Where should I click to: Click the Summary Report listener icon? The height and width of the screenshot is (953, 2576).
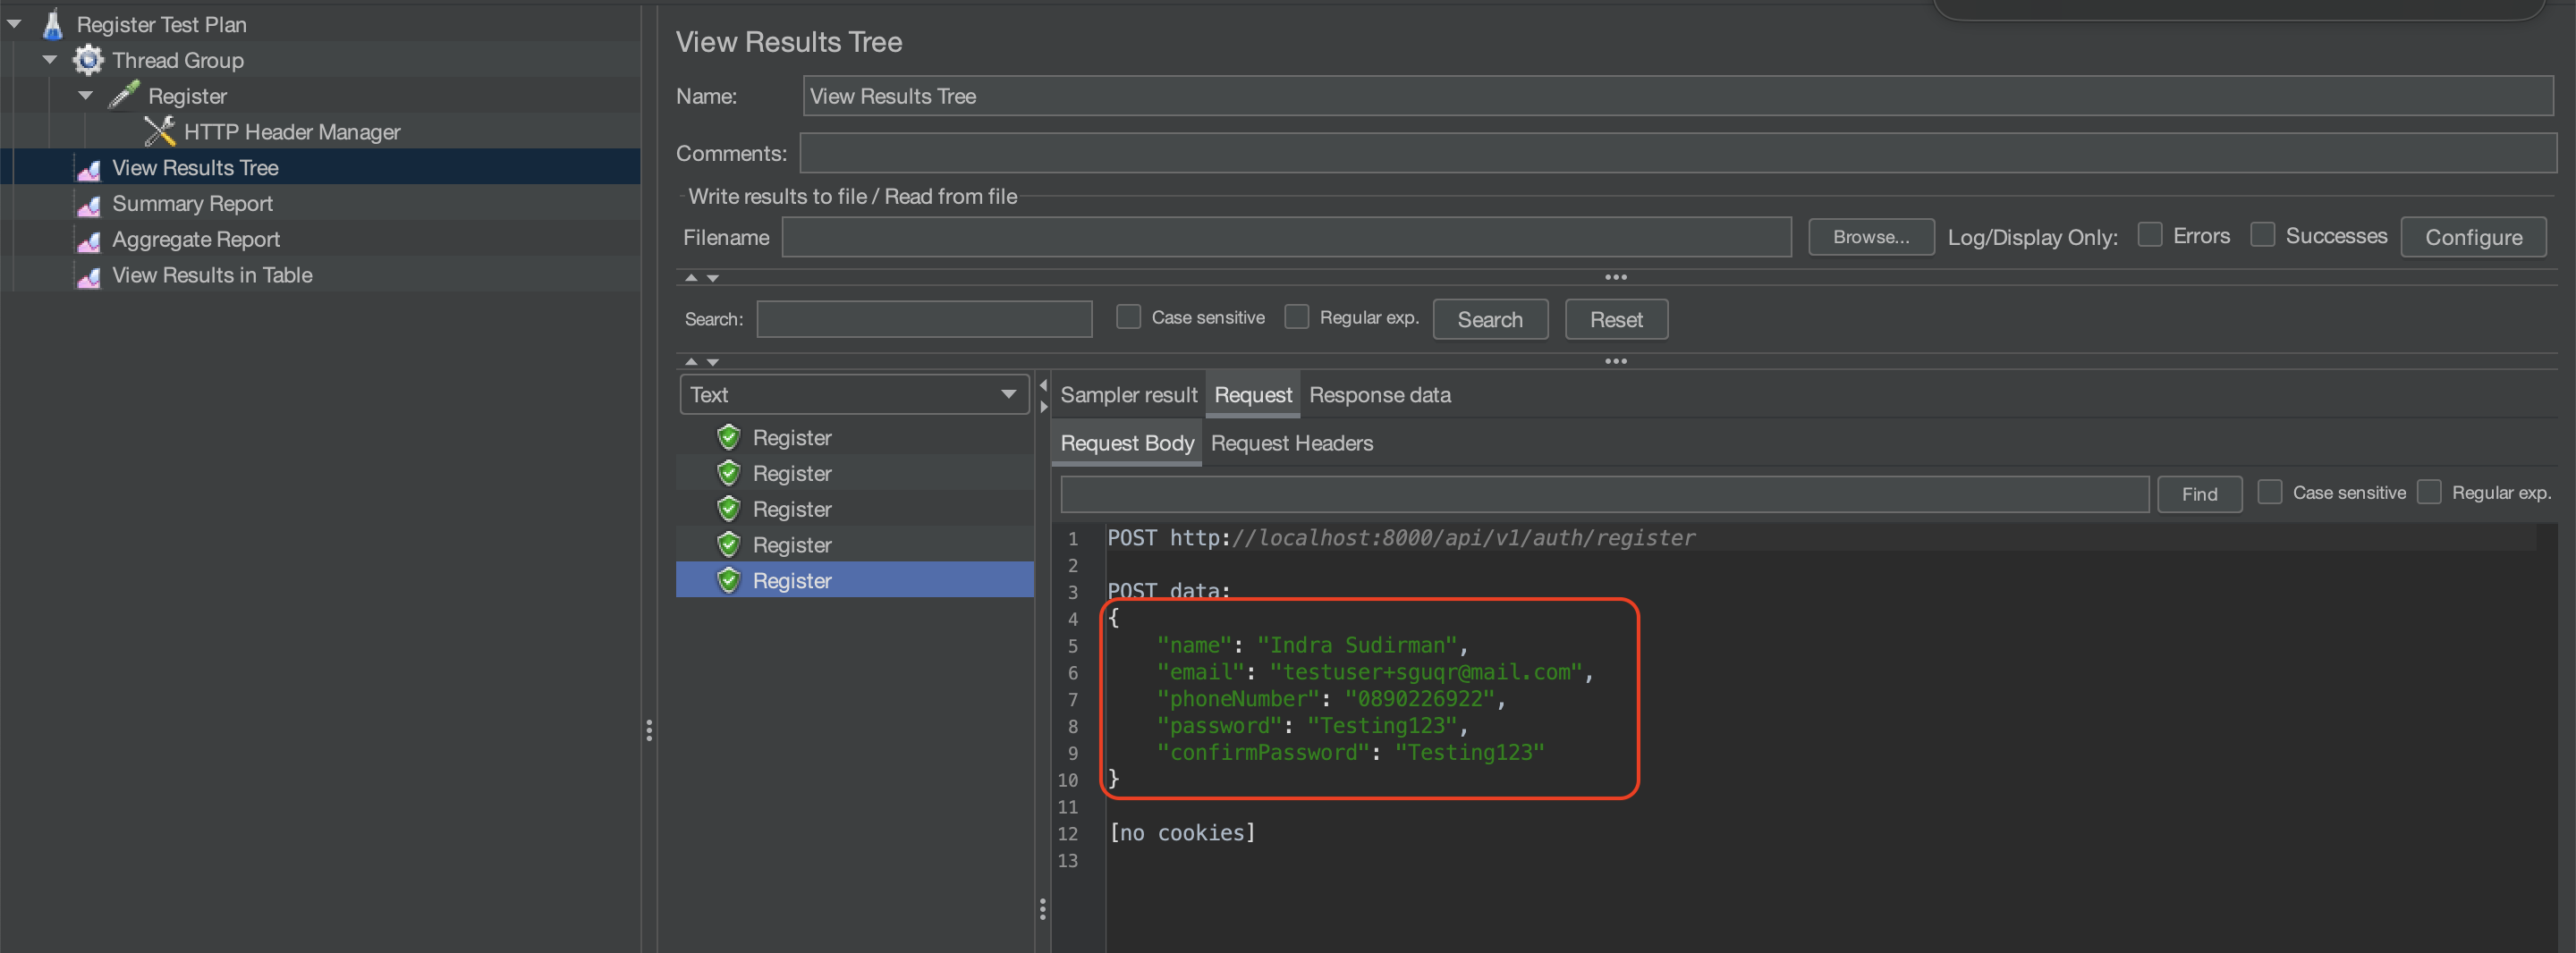[x=88, y=205]
